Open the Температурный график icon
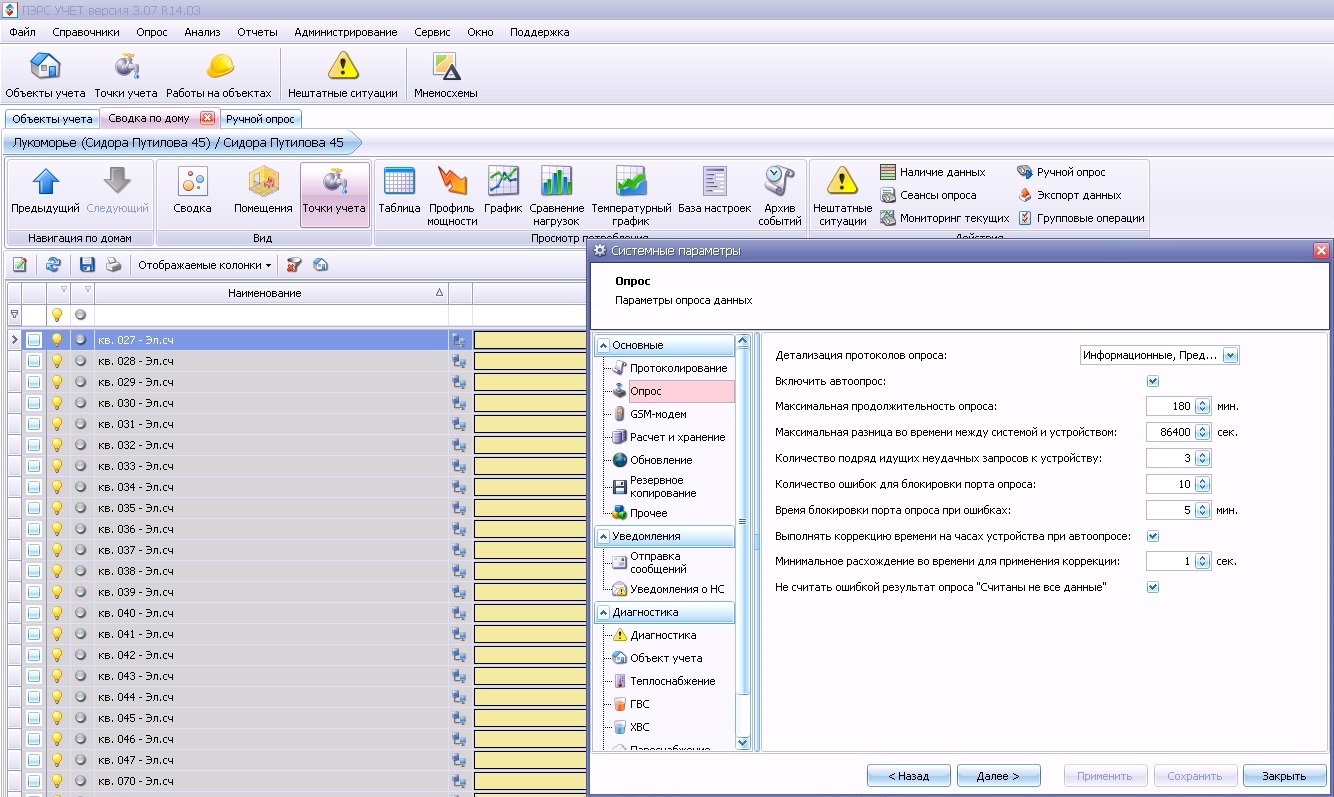1334x797 pixels. click(631, 196)
